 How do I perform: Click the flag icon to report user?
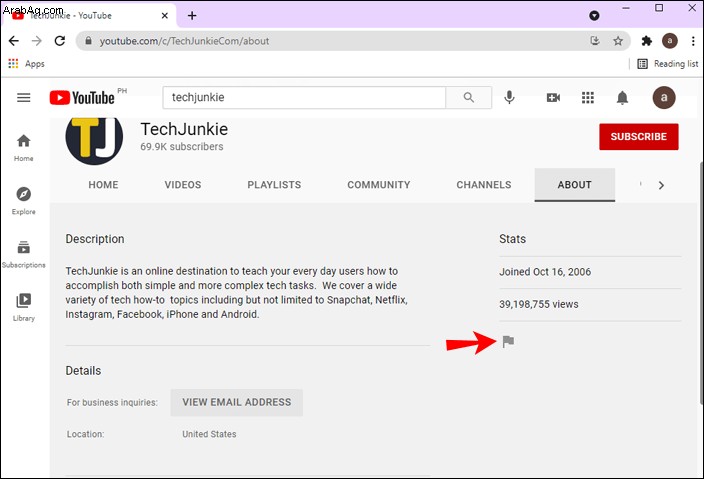point(508,342)
